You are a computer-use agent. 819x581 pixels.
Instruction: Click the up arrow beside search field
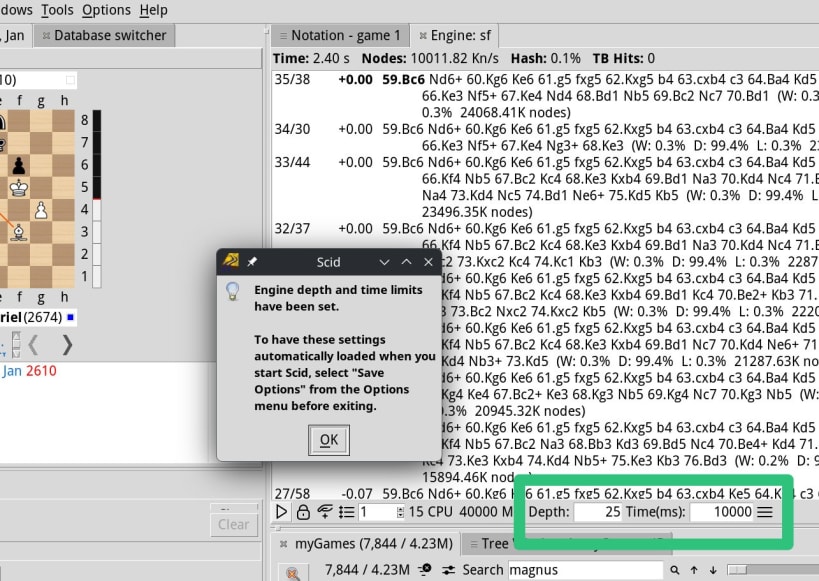[x=694, y=570]
